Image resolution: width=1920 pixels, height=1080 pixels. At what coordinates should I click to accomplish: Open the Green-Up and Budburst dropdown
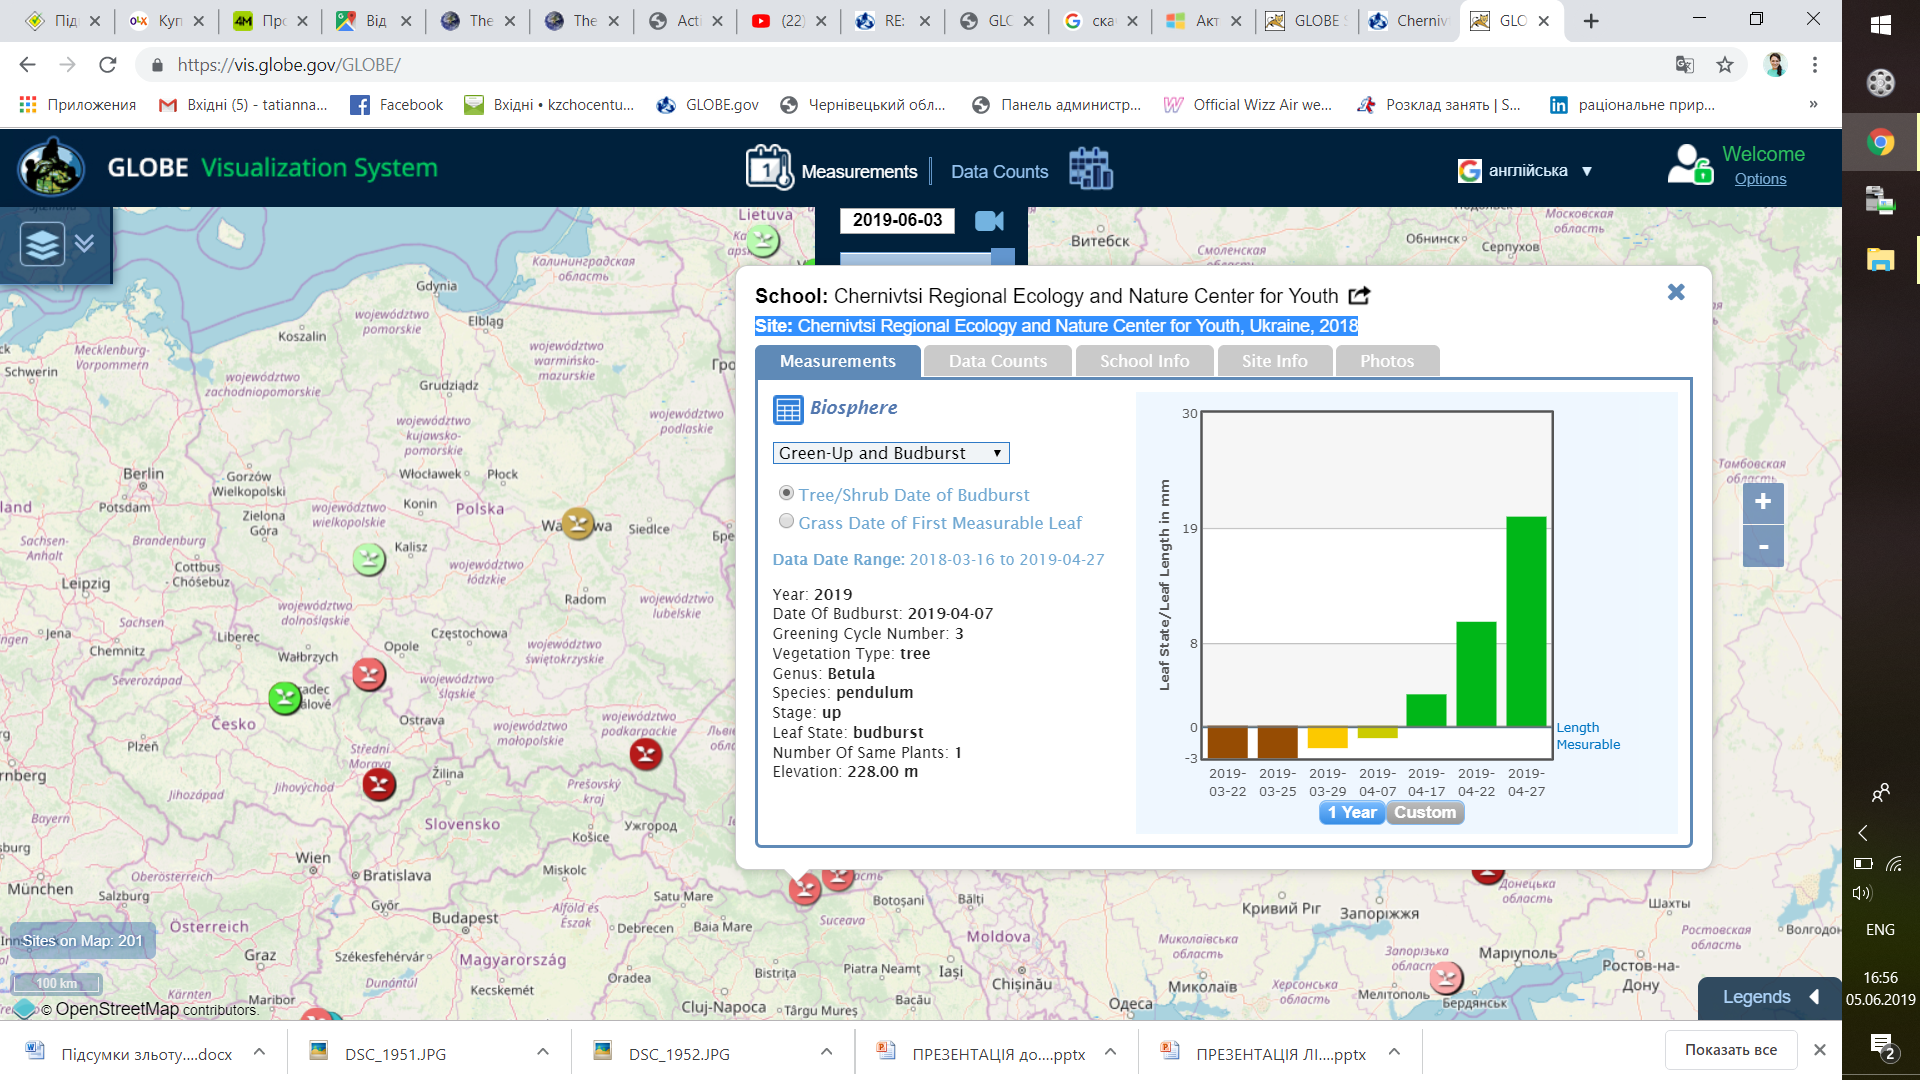click(x=890, y=453)
